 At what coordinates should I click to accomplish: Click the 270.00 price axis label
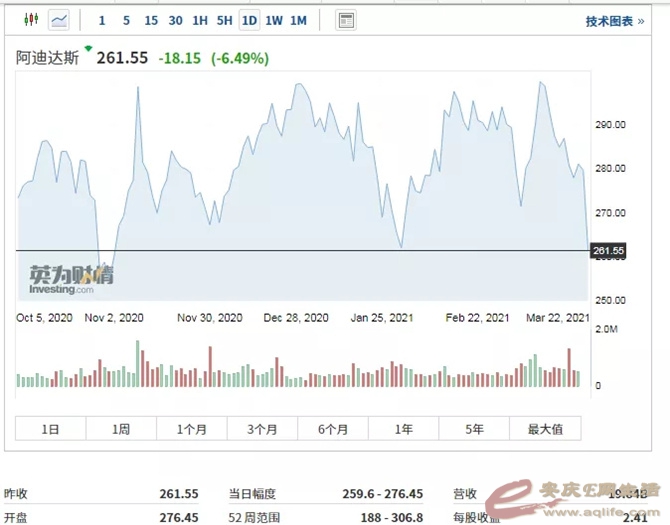[610, 213]
